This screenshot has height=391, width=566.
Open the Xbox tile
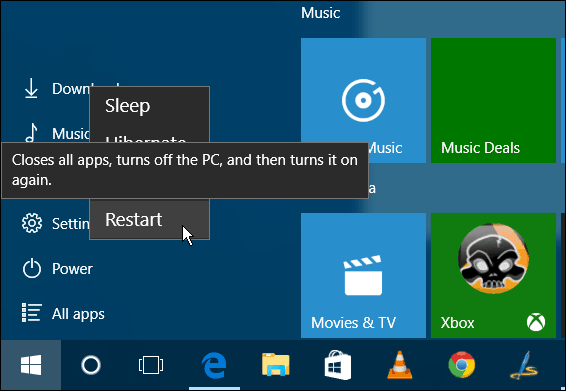tap(493, 275)
